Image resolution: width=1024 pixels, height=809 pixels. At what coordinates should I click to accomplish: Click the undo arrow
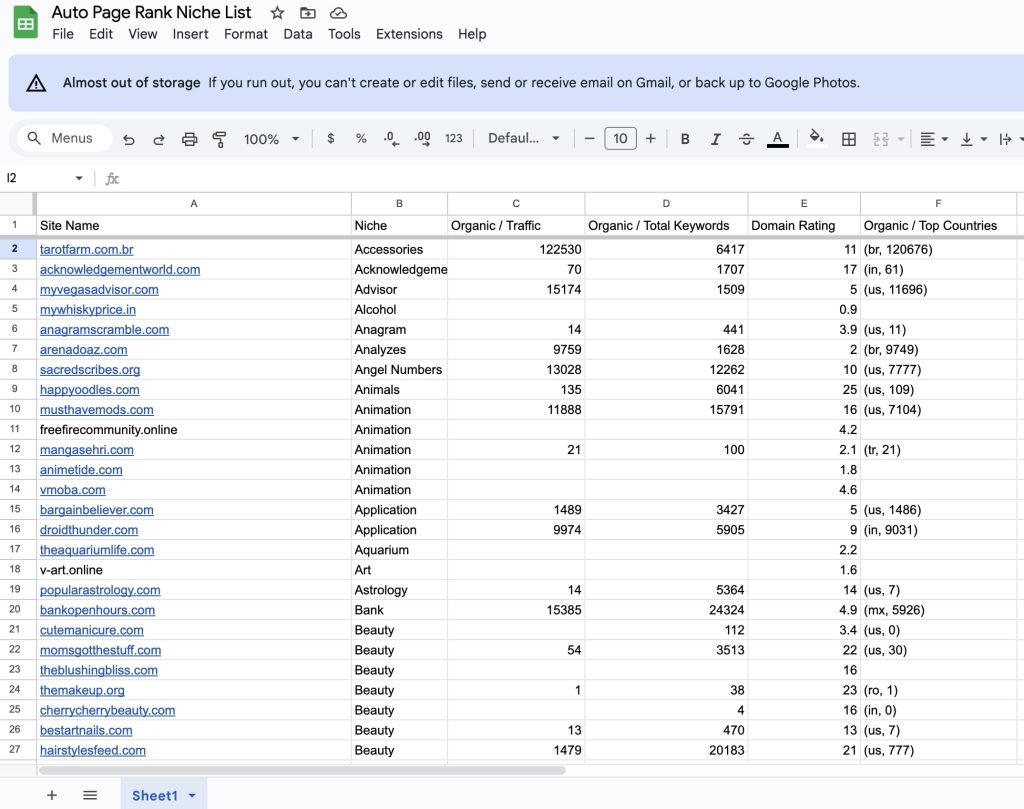point(129,139)
